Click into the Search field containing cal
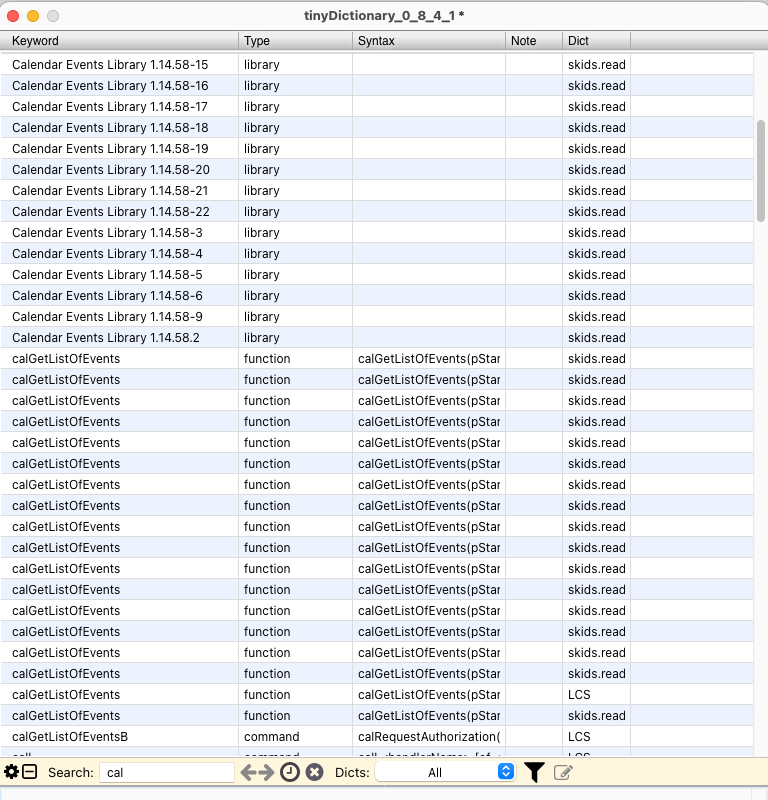This screenshot has height=800, width=768. click(166, 772)
